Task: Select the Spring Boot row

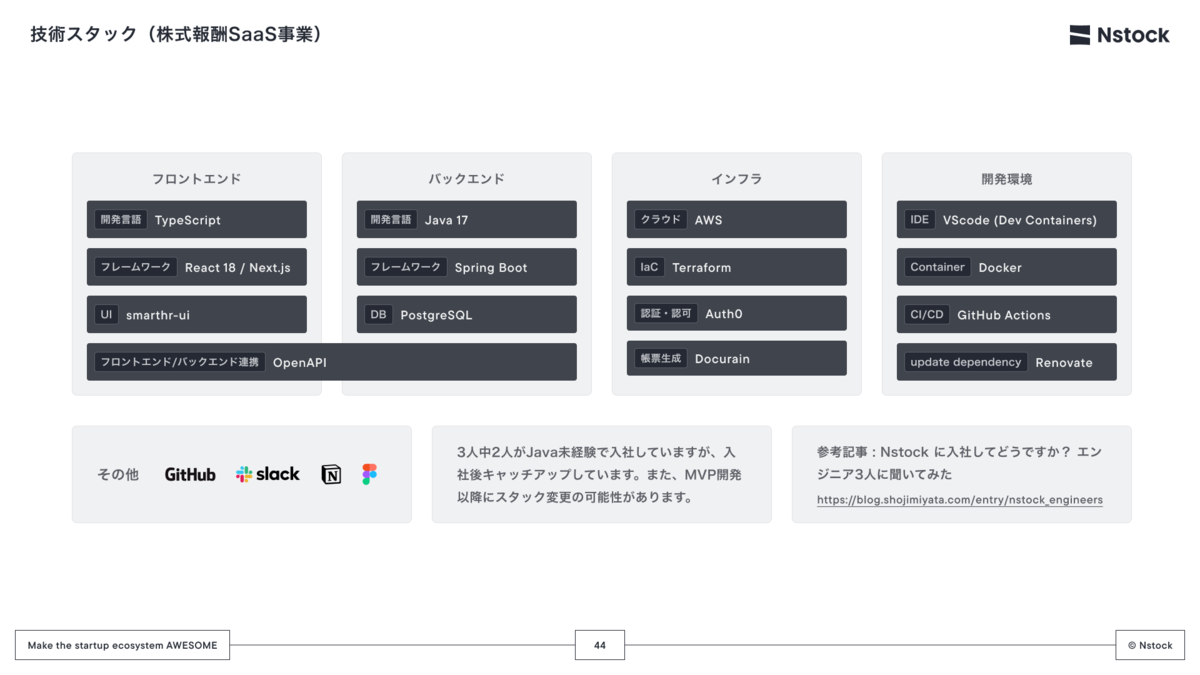Action: point(467,267)
